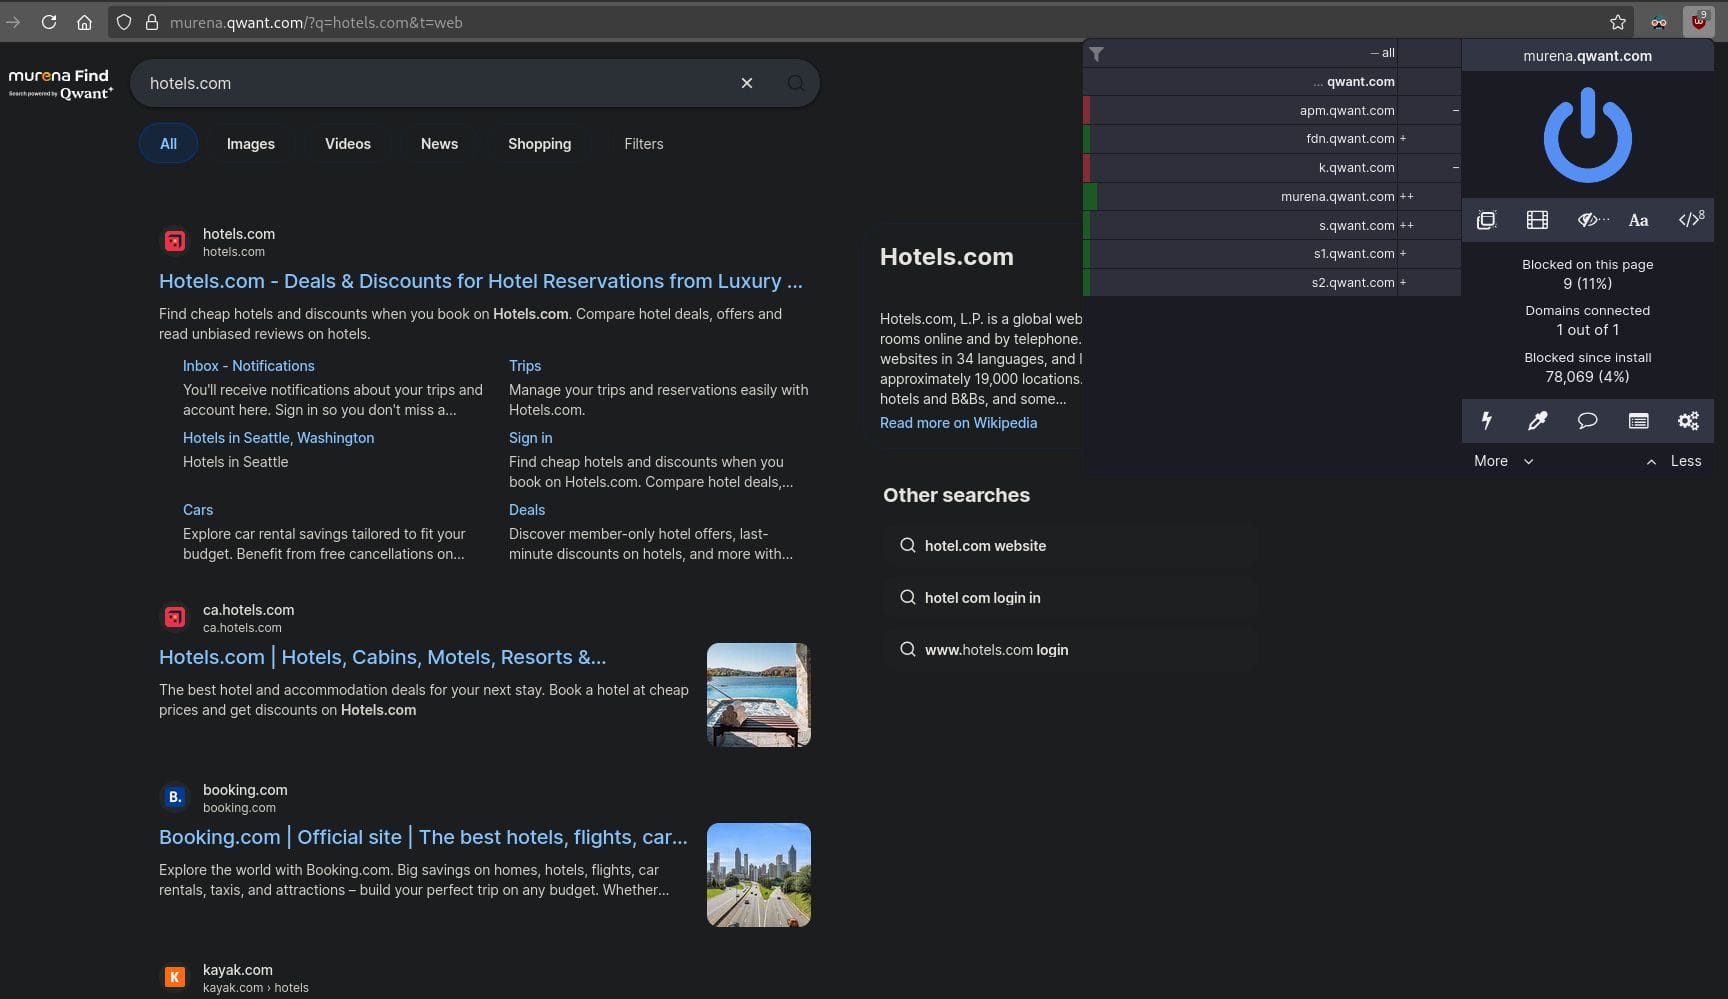Click the filter funnel icon in domain list
Screen dimensions: 1728x999
[x=1096, y=54]
